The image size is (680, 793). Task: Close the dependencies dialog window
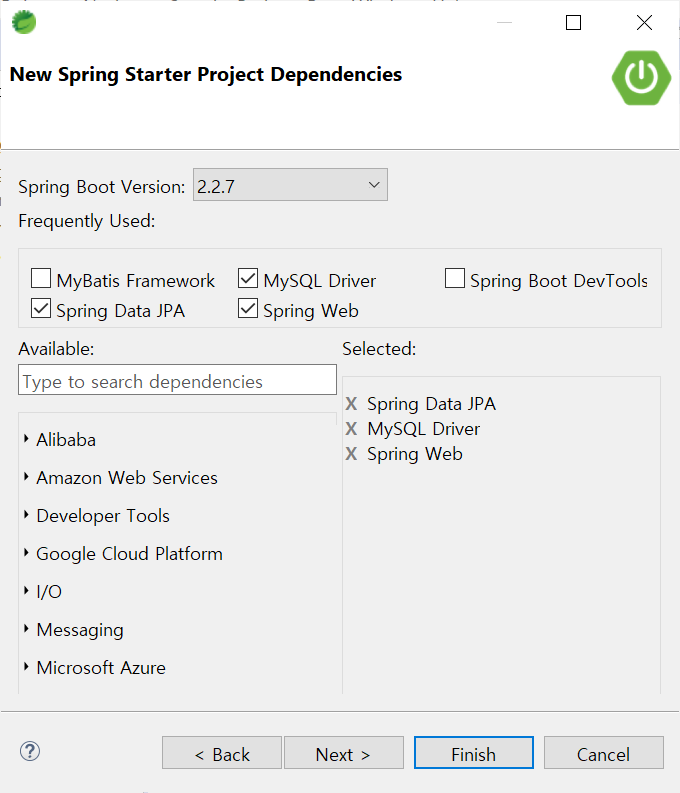[x=644, y=22]
